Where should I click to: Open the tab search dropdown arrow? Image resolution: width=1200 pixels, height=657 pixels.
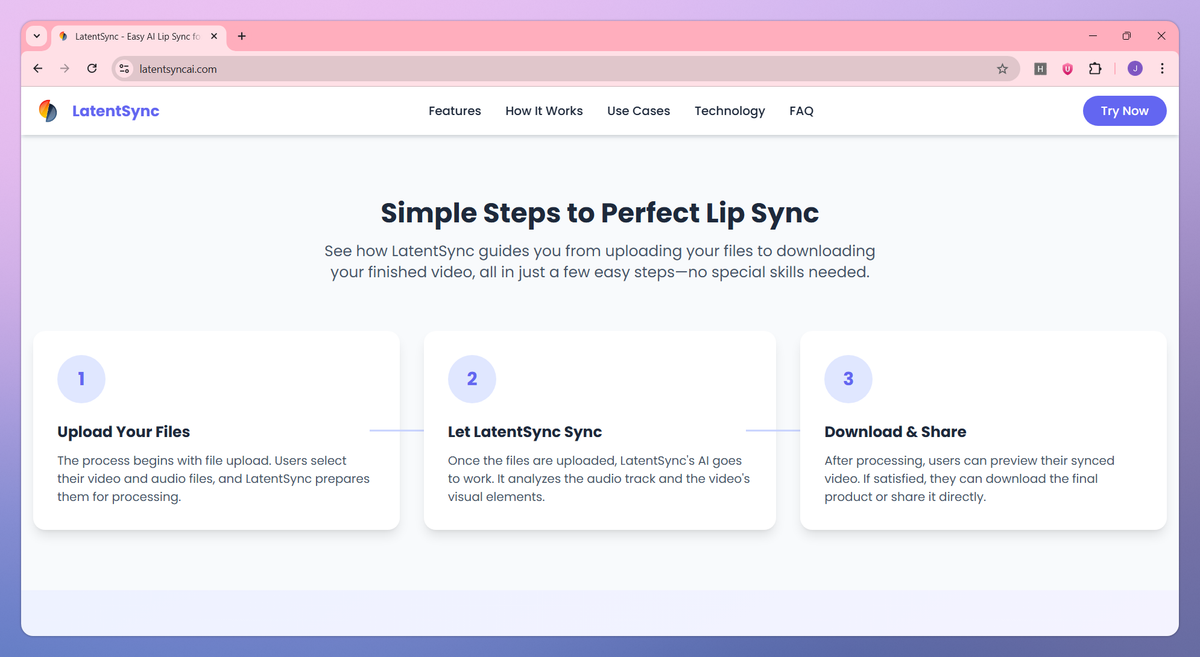(37, 36)
